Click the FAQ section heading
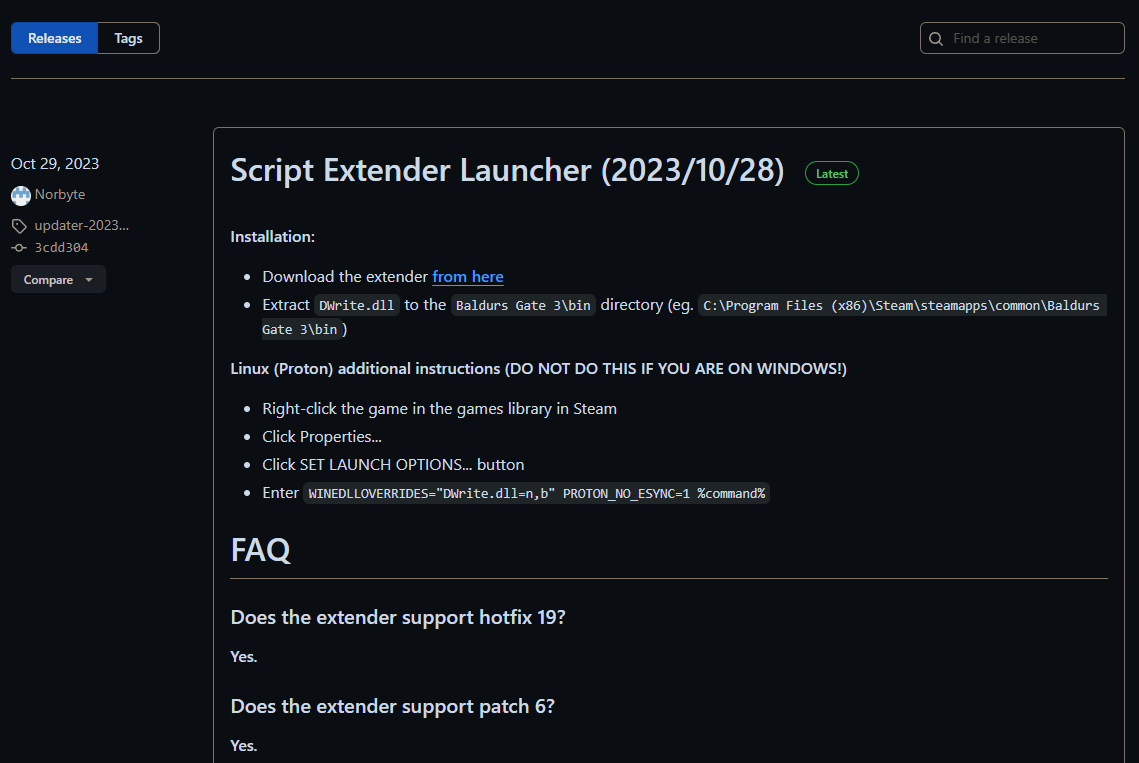 click(260, 549)
